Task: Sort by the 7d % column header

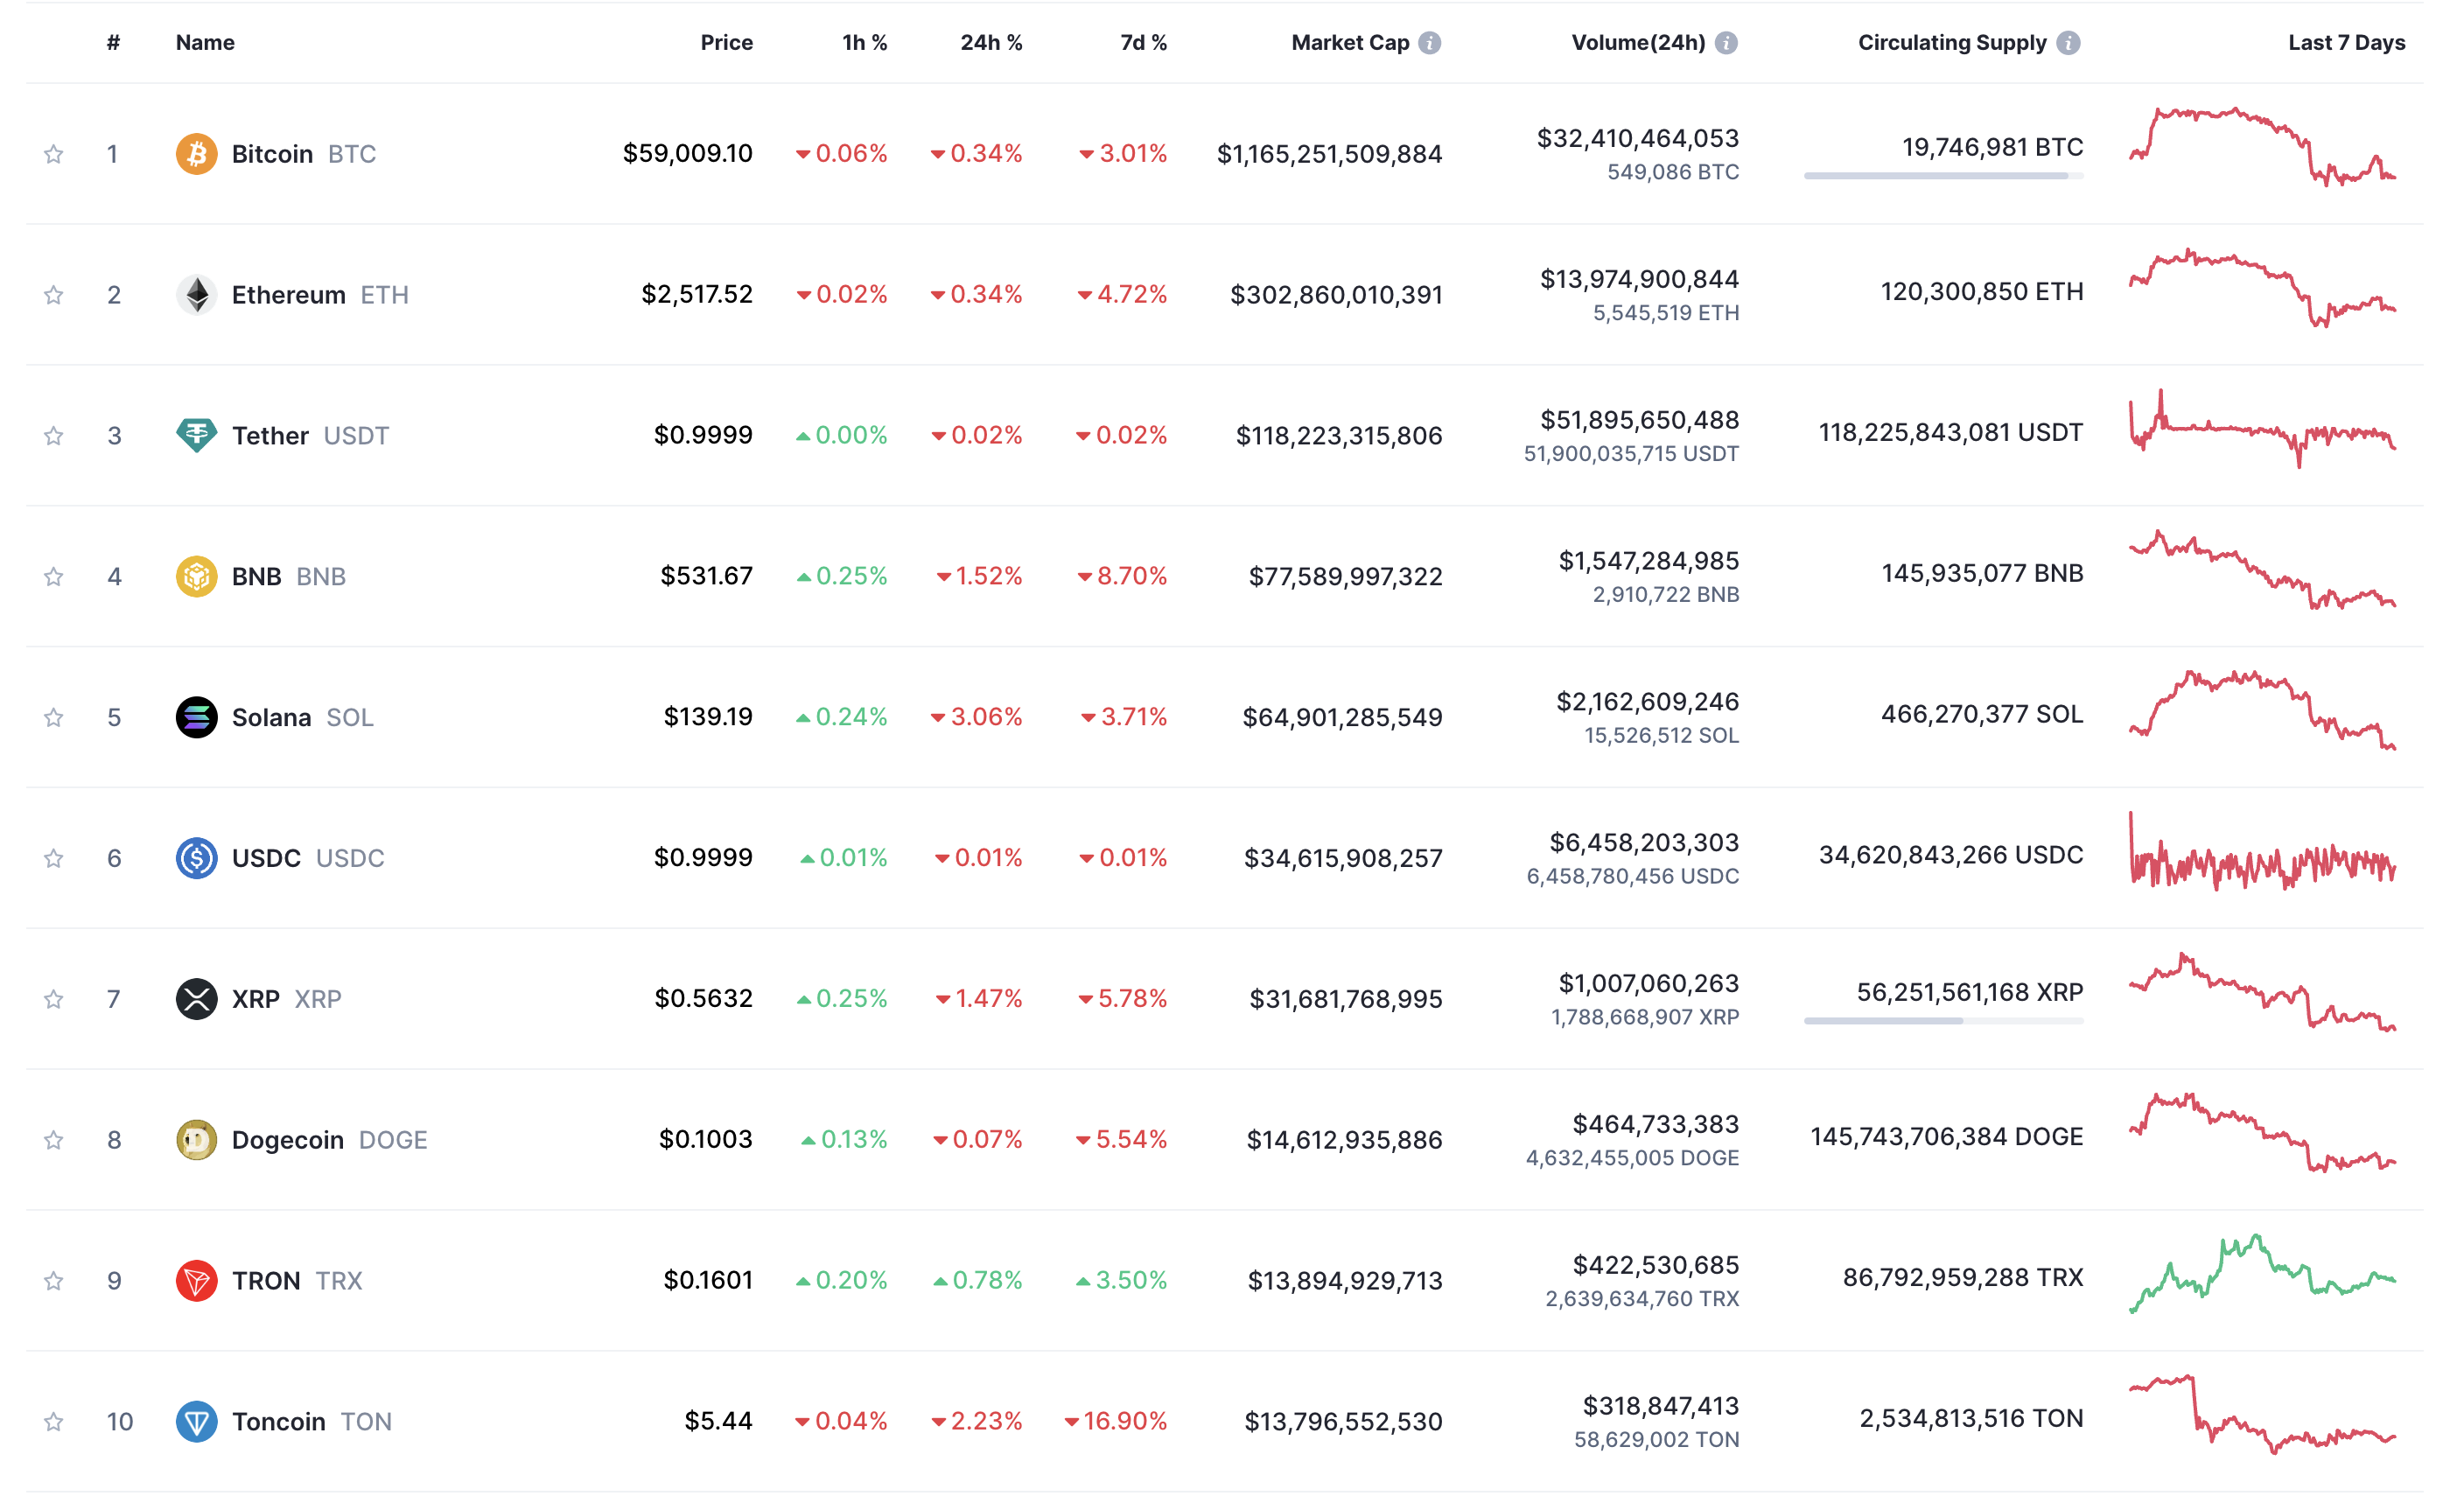Action: (1142, 43)
